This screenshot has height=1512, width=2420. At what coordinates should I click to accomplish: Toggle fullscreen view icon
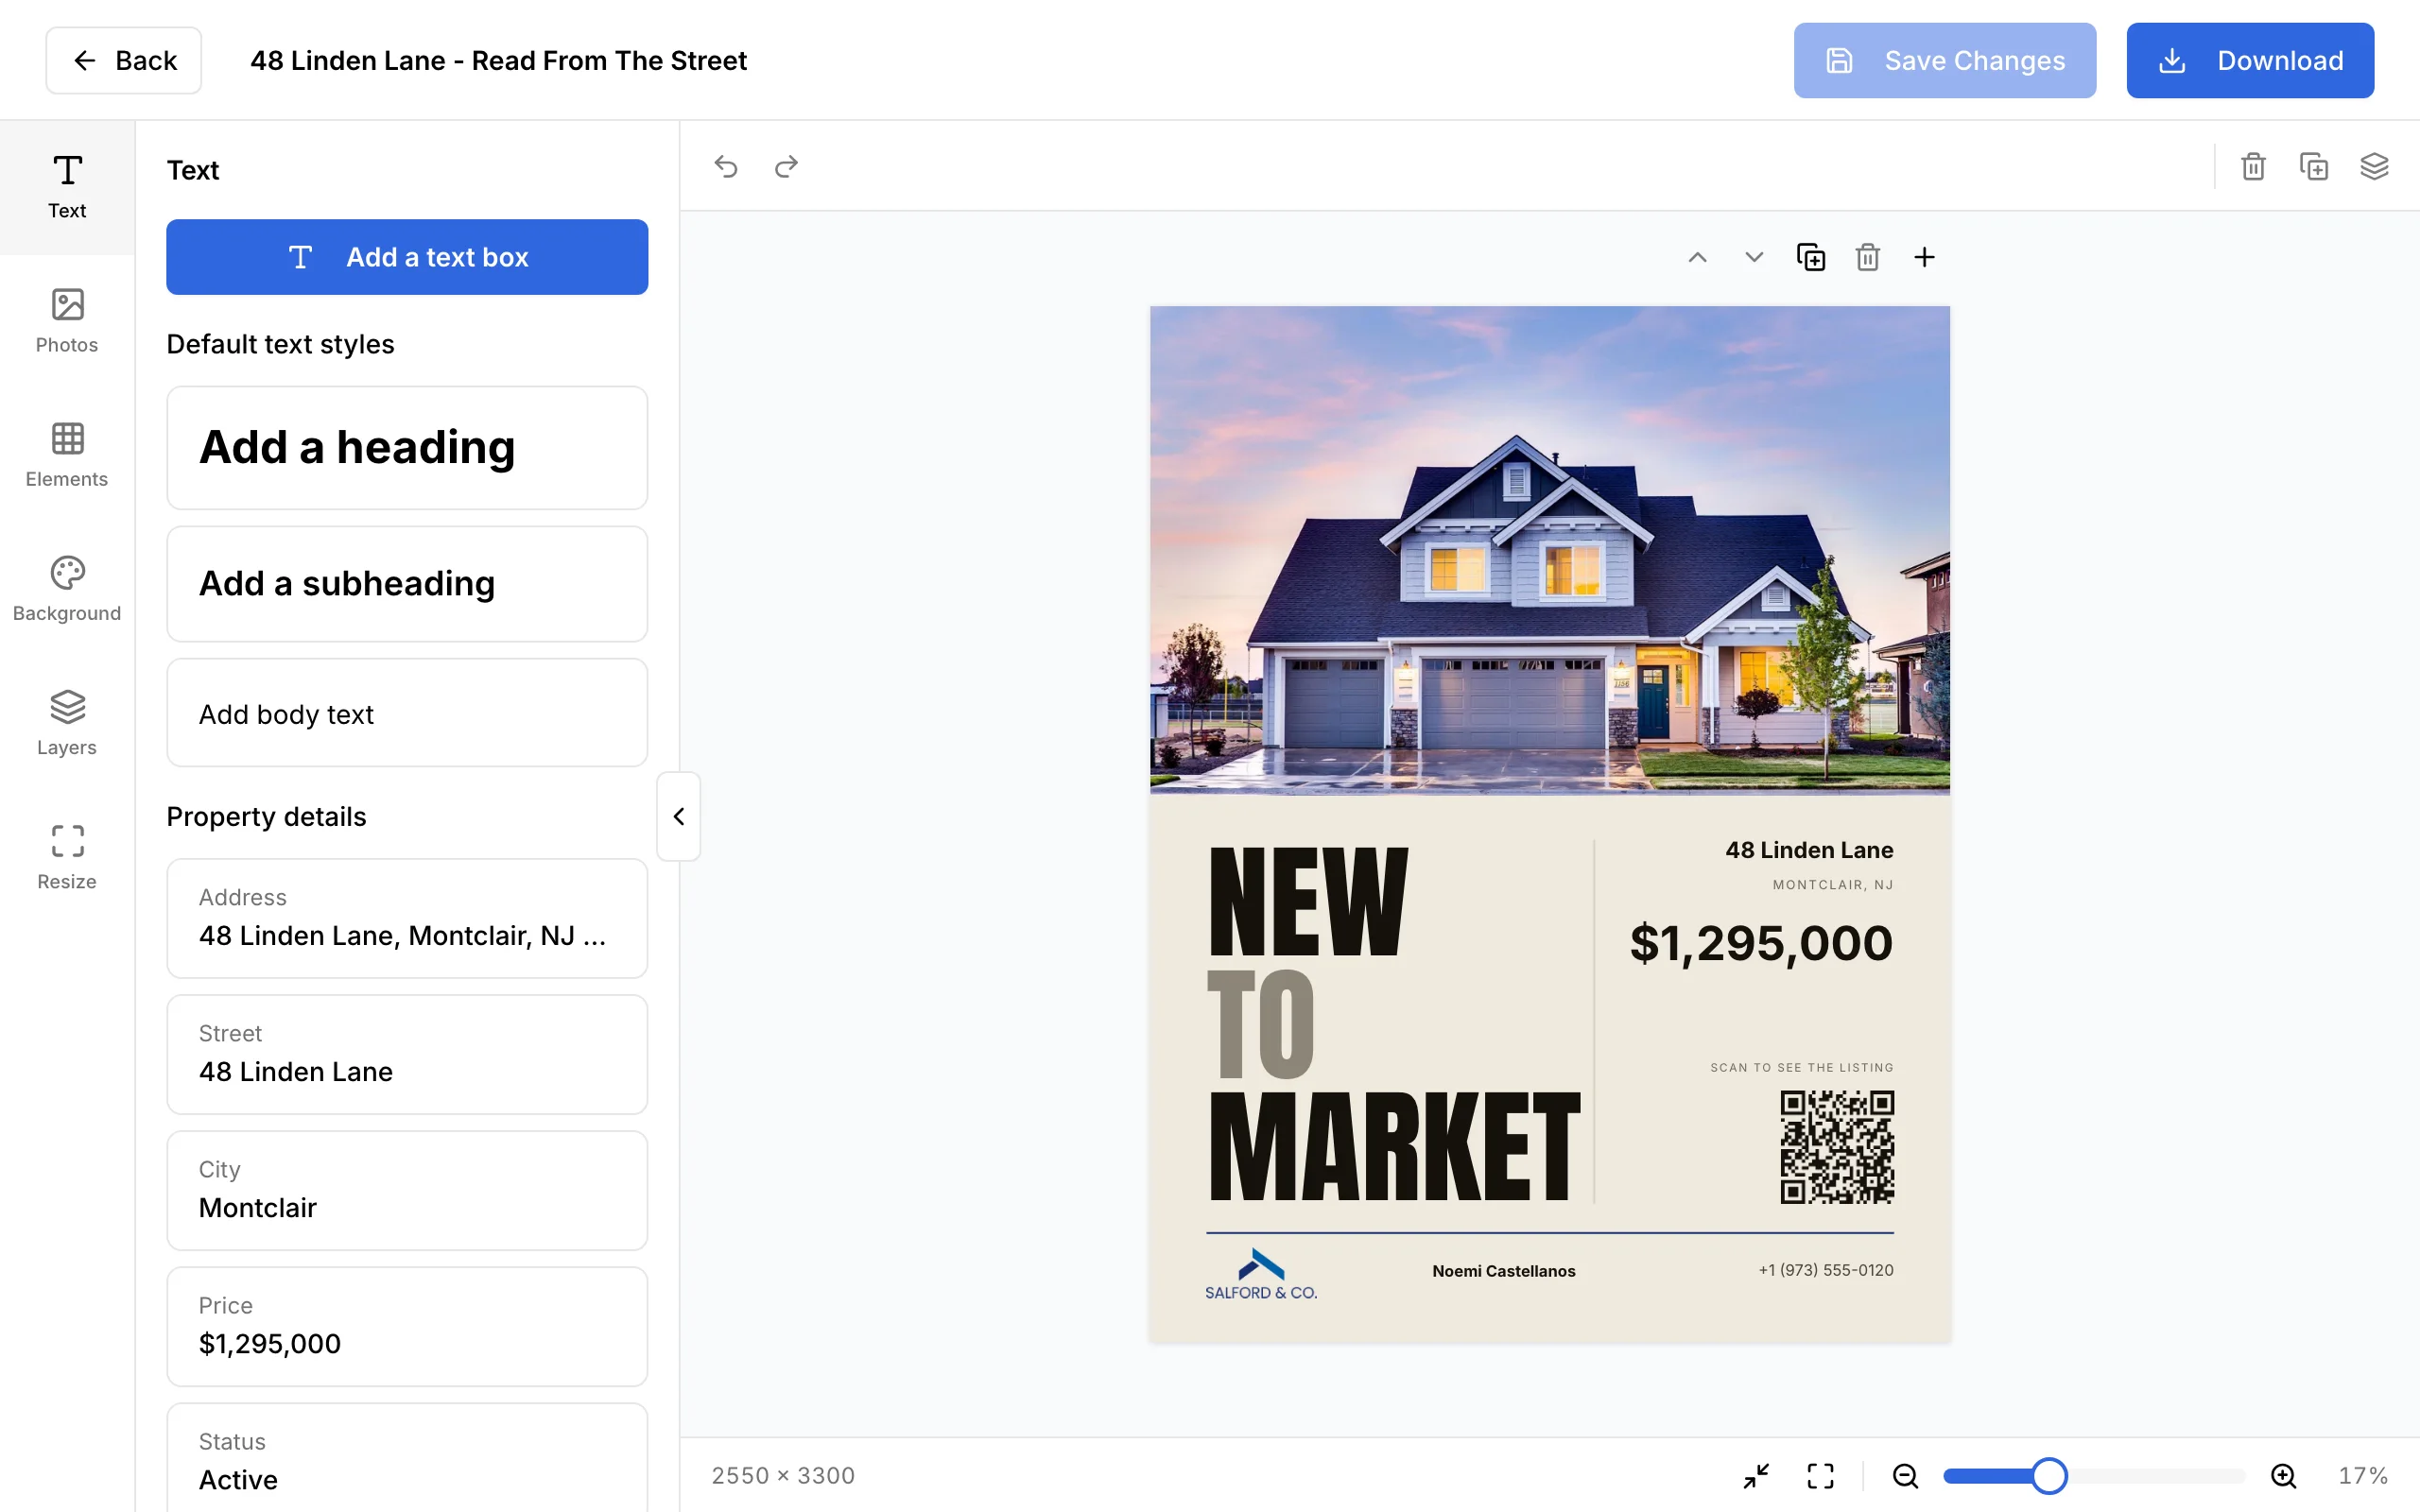[1820, 1475]
